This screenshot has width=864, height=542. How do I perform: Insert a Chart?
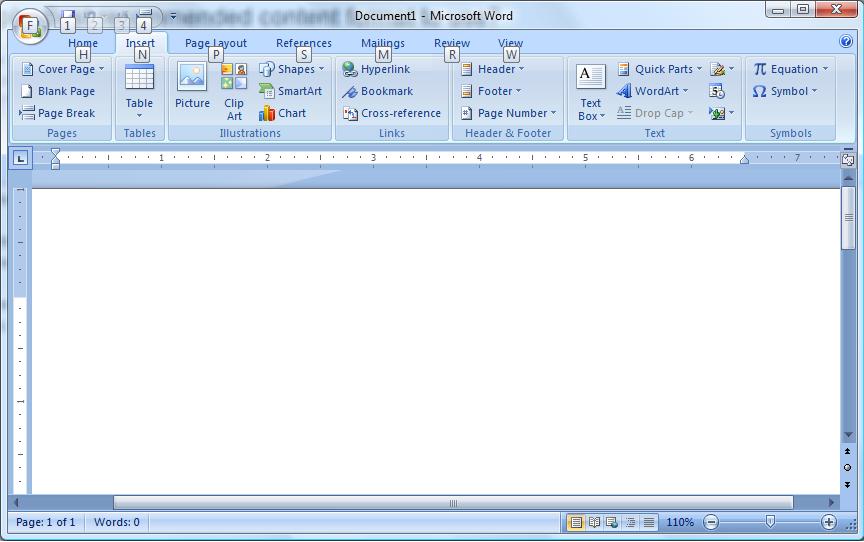(x=282, y=113)
